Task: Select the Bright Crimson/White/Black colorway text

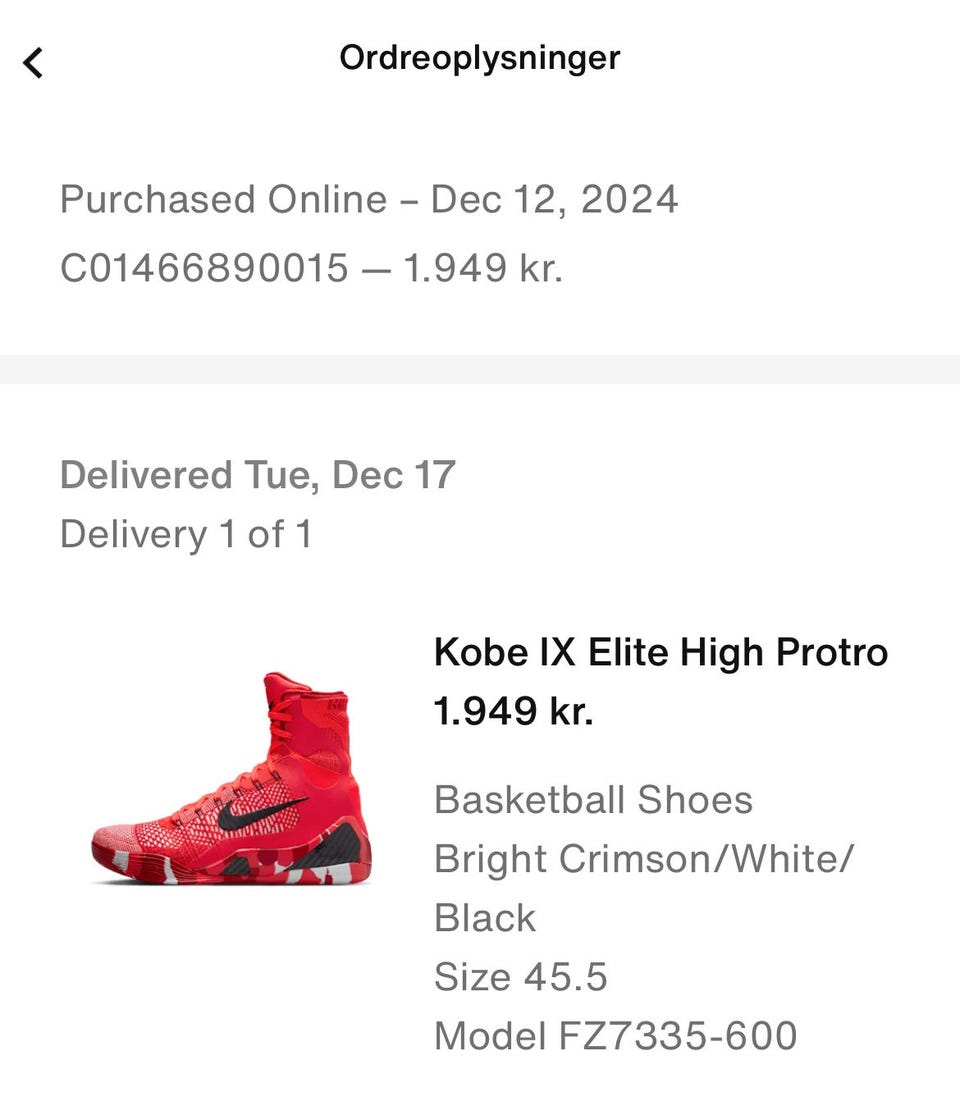Action: (644, 887)
